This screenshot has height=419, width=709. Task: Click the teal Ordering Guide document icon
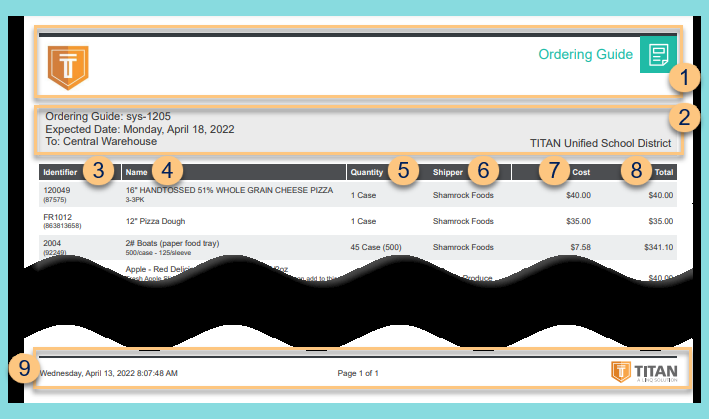[658, 54]
